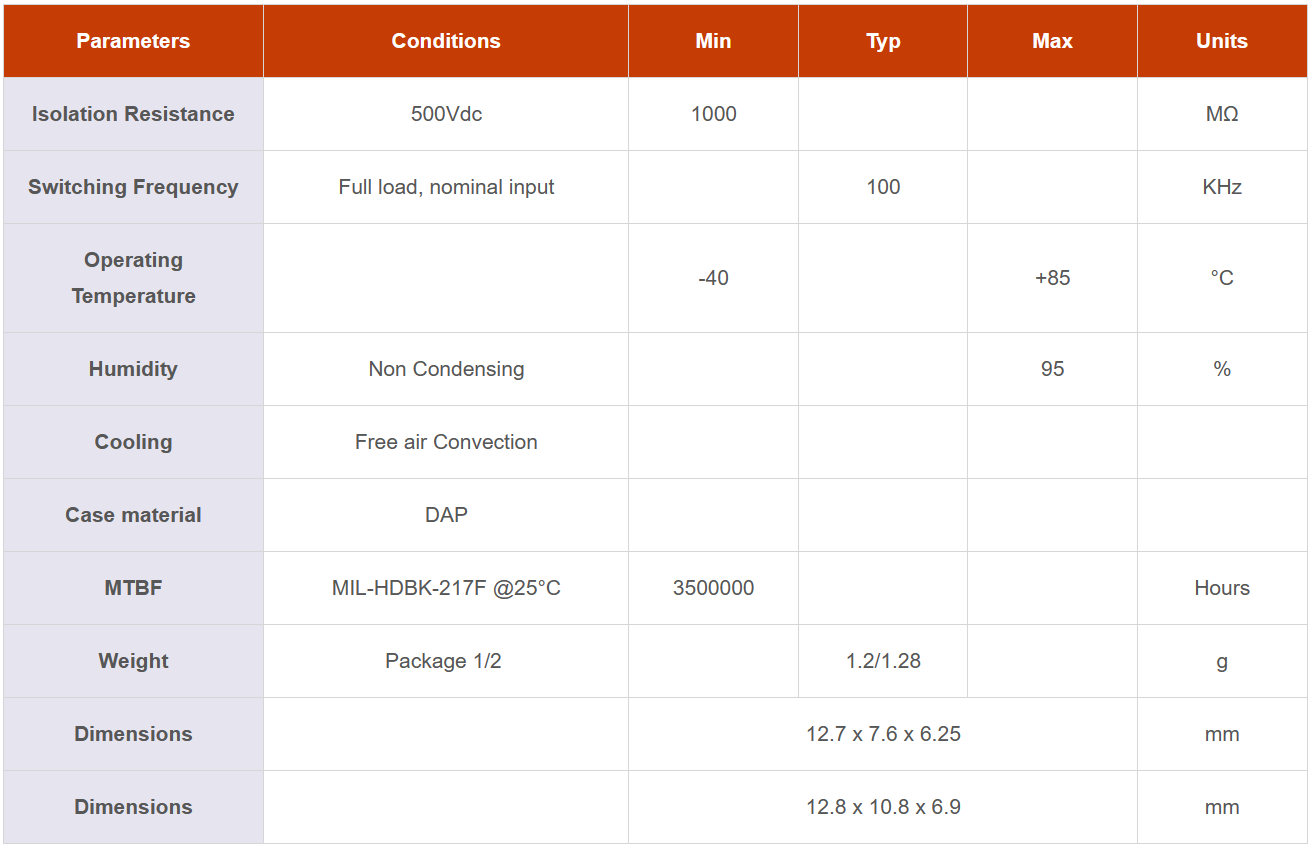
Task: Select the 500Vdc condition cell
Action: 446,114
